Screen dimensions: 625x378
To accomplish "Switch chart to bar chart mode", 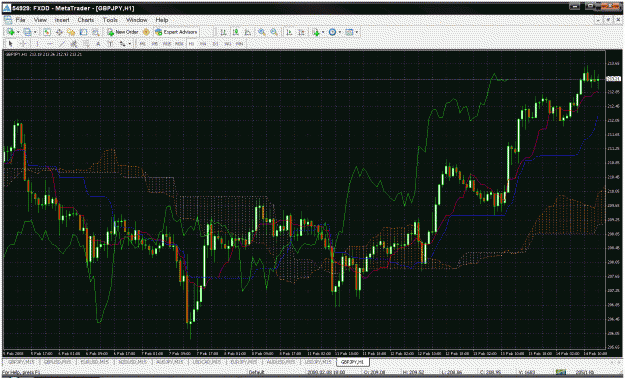I will tap(224, 32).
